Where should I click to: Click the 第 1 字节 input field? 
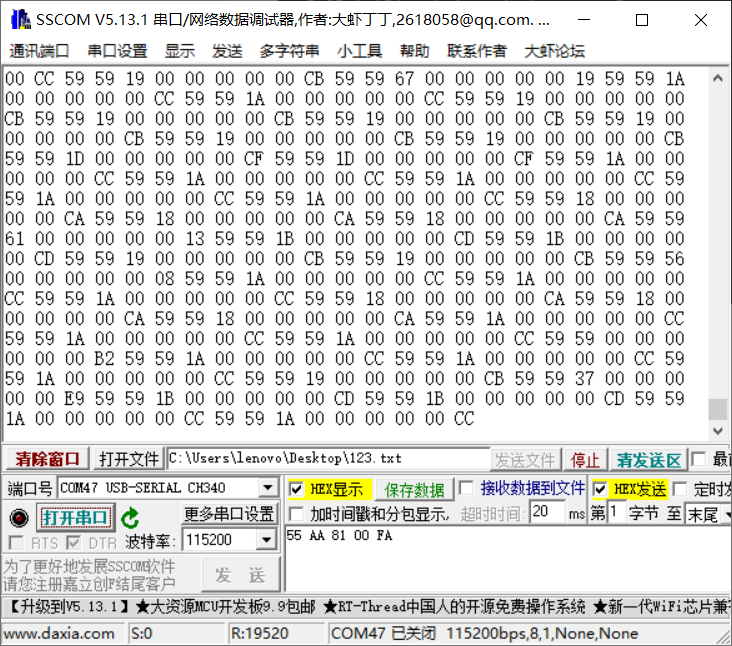615,513
